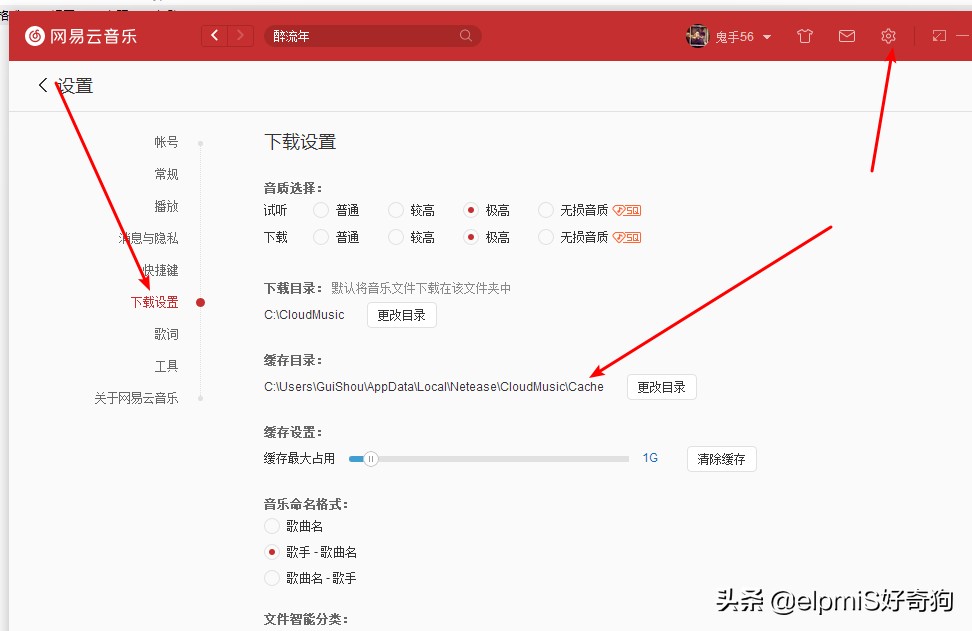Choose 歌曲名 - 歌手 naming format
This screenshot has width=972, height=631.
pos(271,578)
